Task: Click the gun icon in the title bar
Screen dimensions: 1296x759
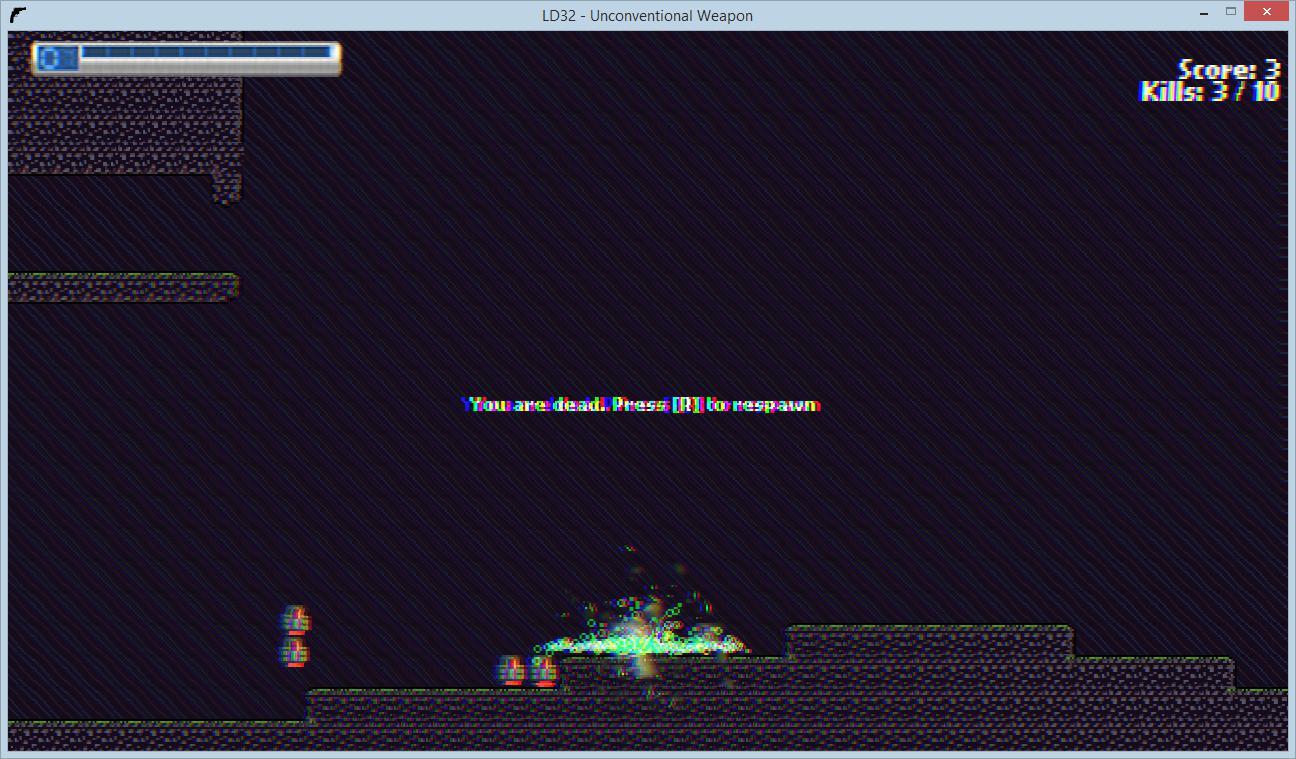Action: tap(17, 15)
